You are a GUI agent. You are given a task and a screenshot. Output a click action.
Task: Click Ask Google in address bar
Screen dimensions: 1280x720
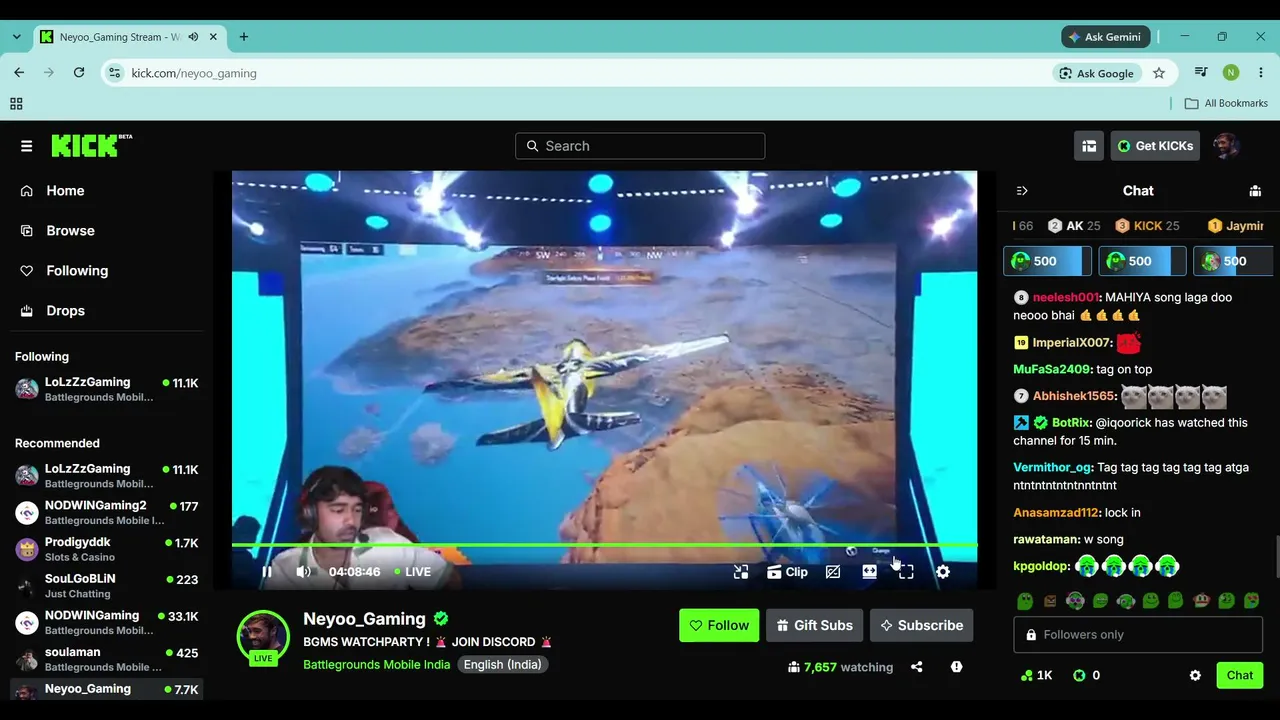1098,73
